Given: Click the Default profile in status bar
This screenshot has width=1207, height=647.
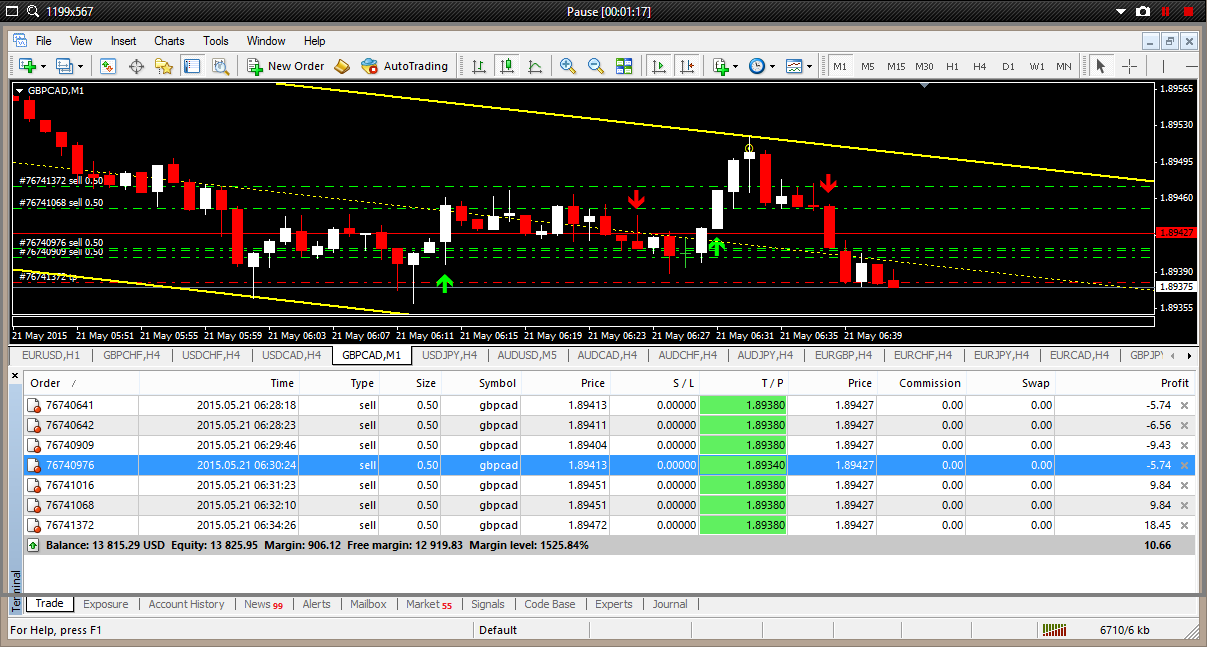Looking at the screenshot, I should coord(498,630).
